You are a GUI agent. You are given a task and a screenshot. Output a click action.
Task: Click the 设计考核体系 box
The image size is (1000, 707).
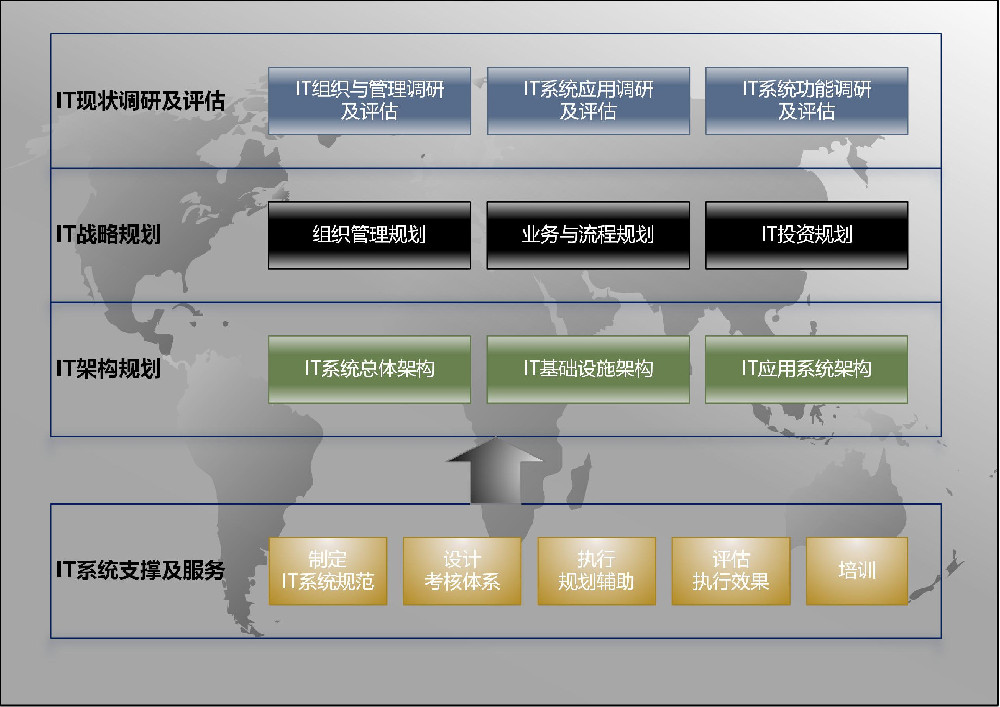[463, 571]
